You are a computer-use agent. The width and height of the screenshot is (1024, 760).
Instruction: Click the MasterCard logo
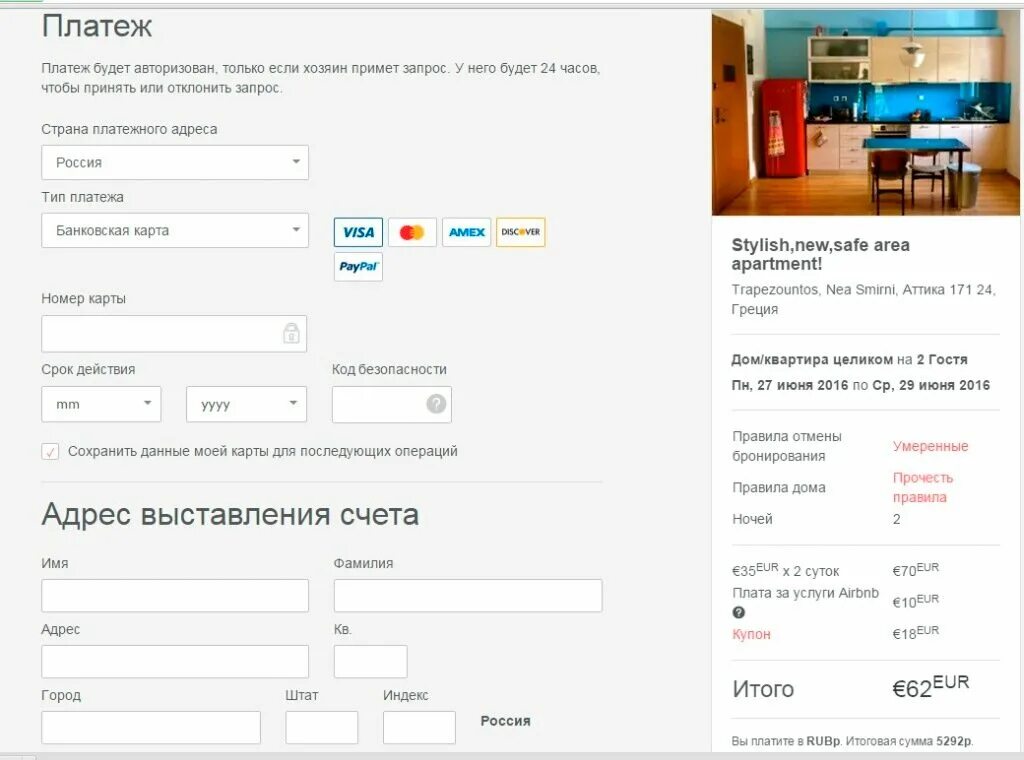coord(412,232)
